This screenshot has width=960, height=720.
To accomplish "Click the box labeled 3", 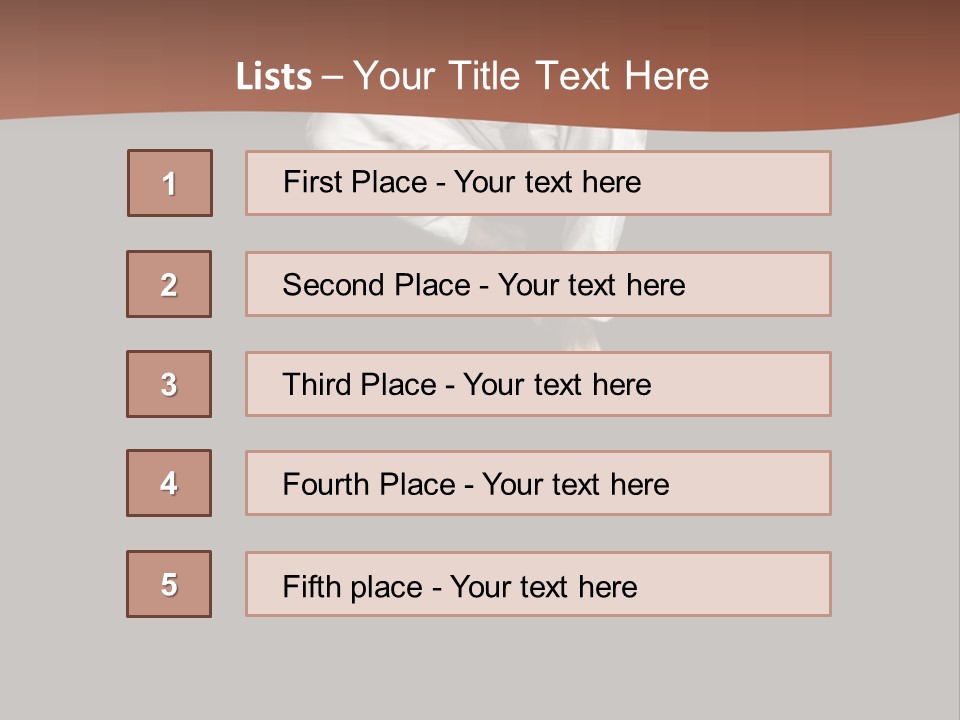I will coord(169,384).
